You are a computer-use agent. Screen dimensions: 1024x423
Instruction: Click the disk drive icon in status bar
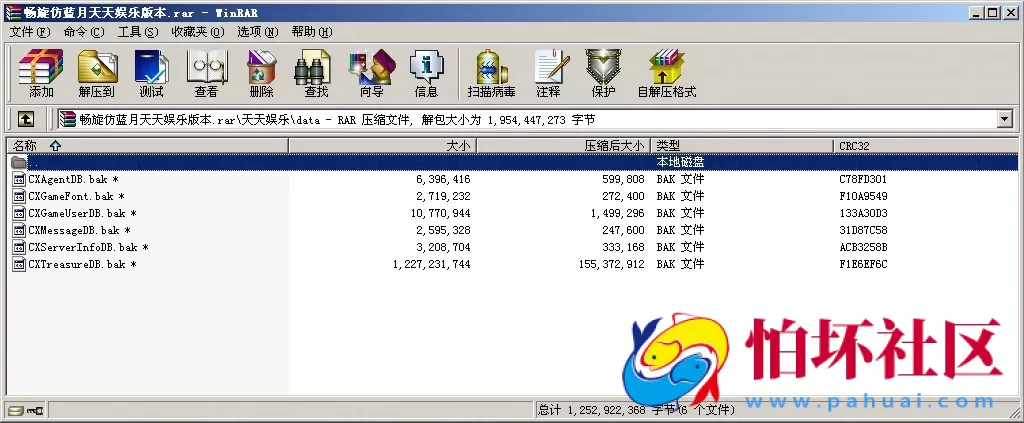pyautogui.click(x=14, y=411)
